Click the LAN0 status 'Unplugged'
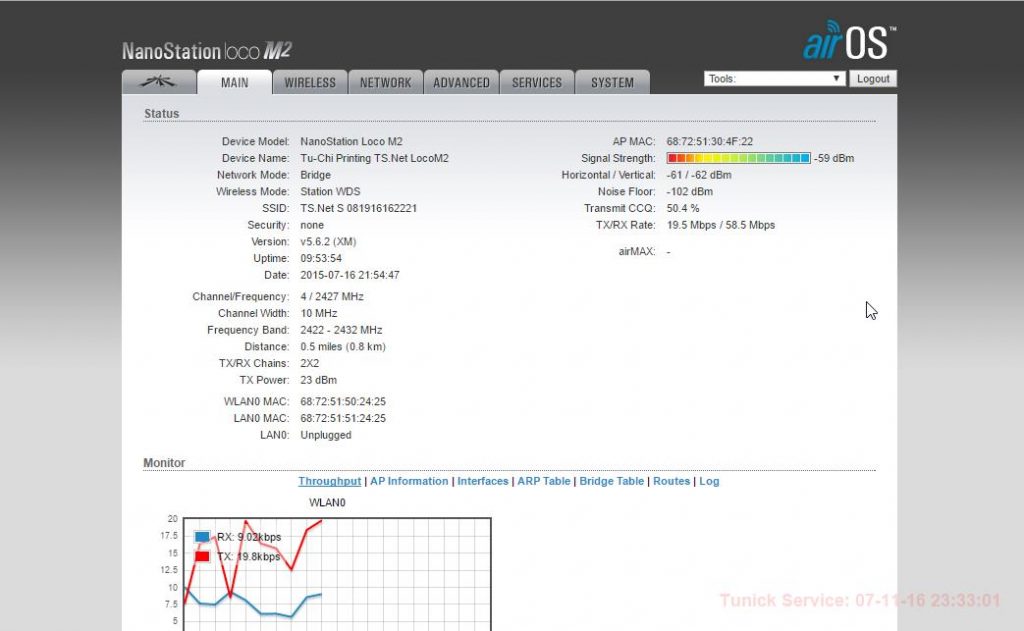Image resolution: width=1024 pixels, height=631 pixels. pyautogui.click(x=326, y=435)
